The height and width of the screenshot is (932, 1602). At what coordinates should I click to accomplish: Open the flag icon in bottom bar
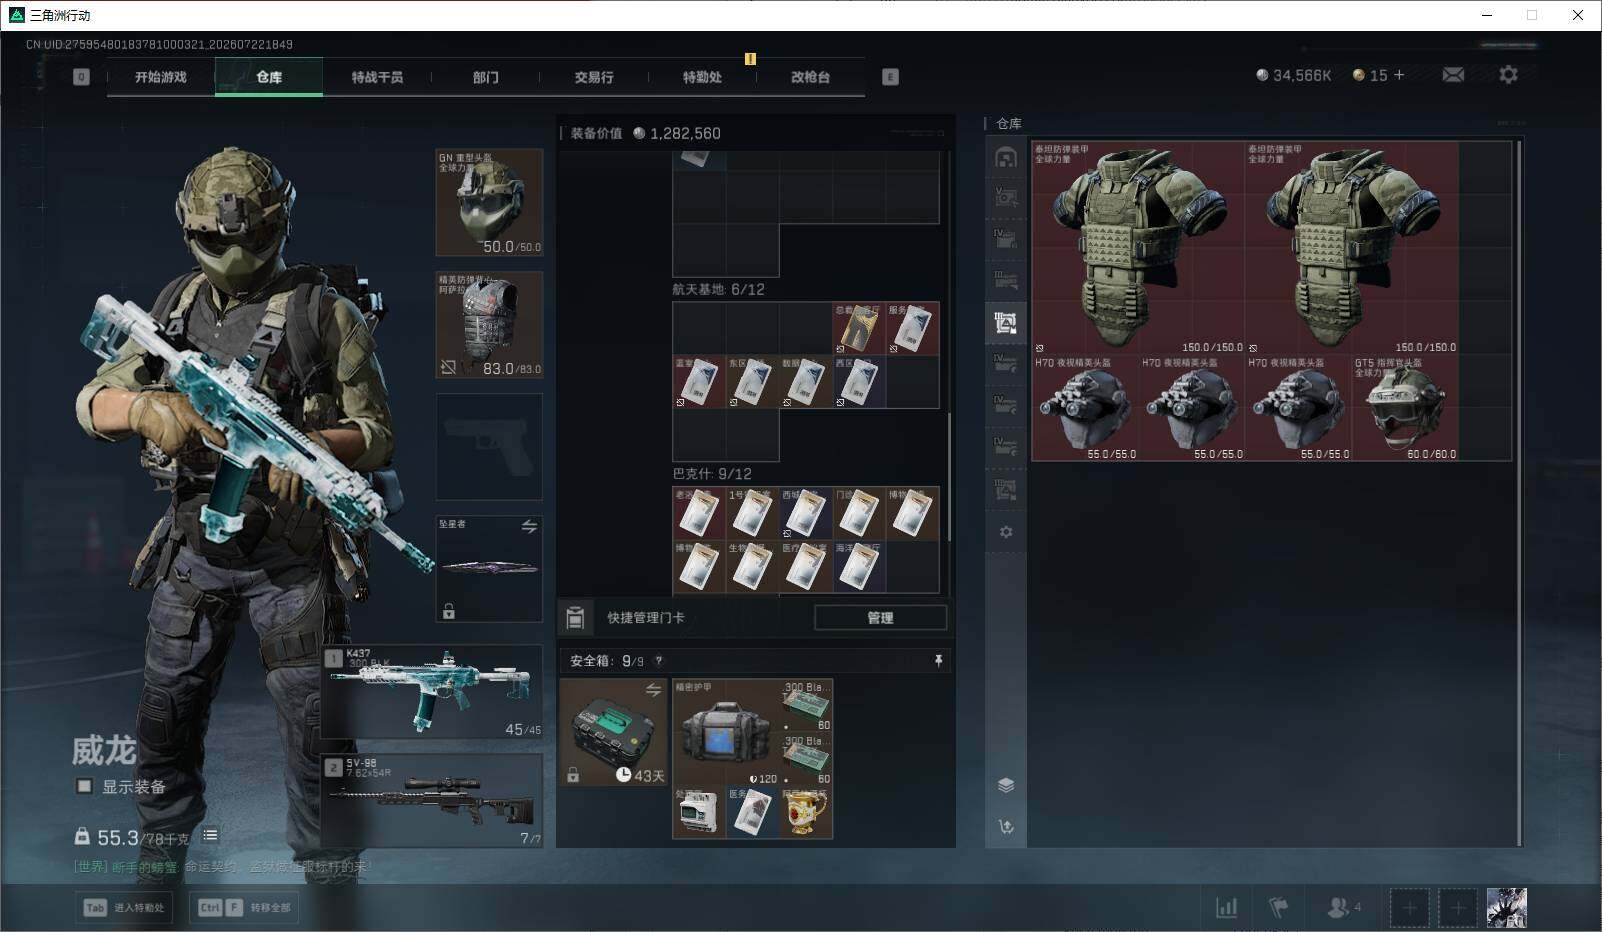[x=1278, y=907]
